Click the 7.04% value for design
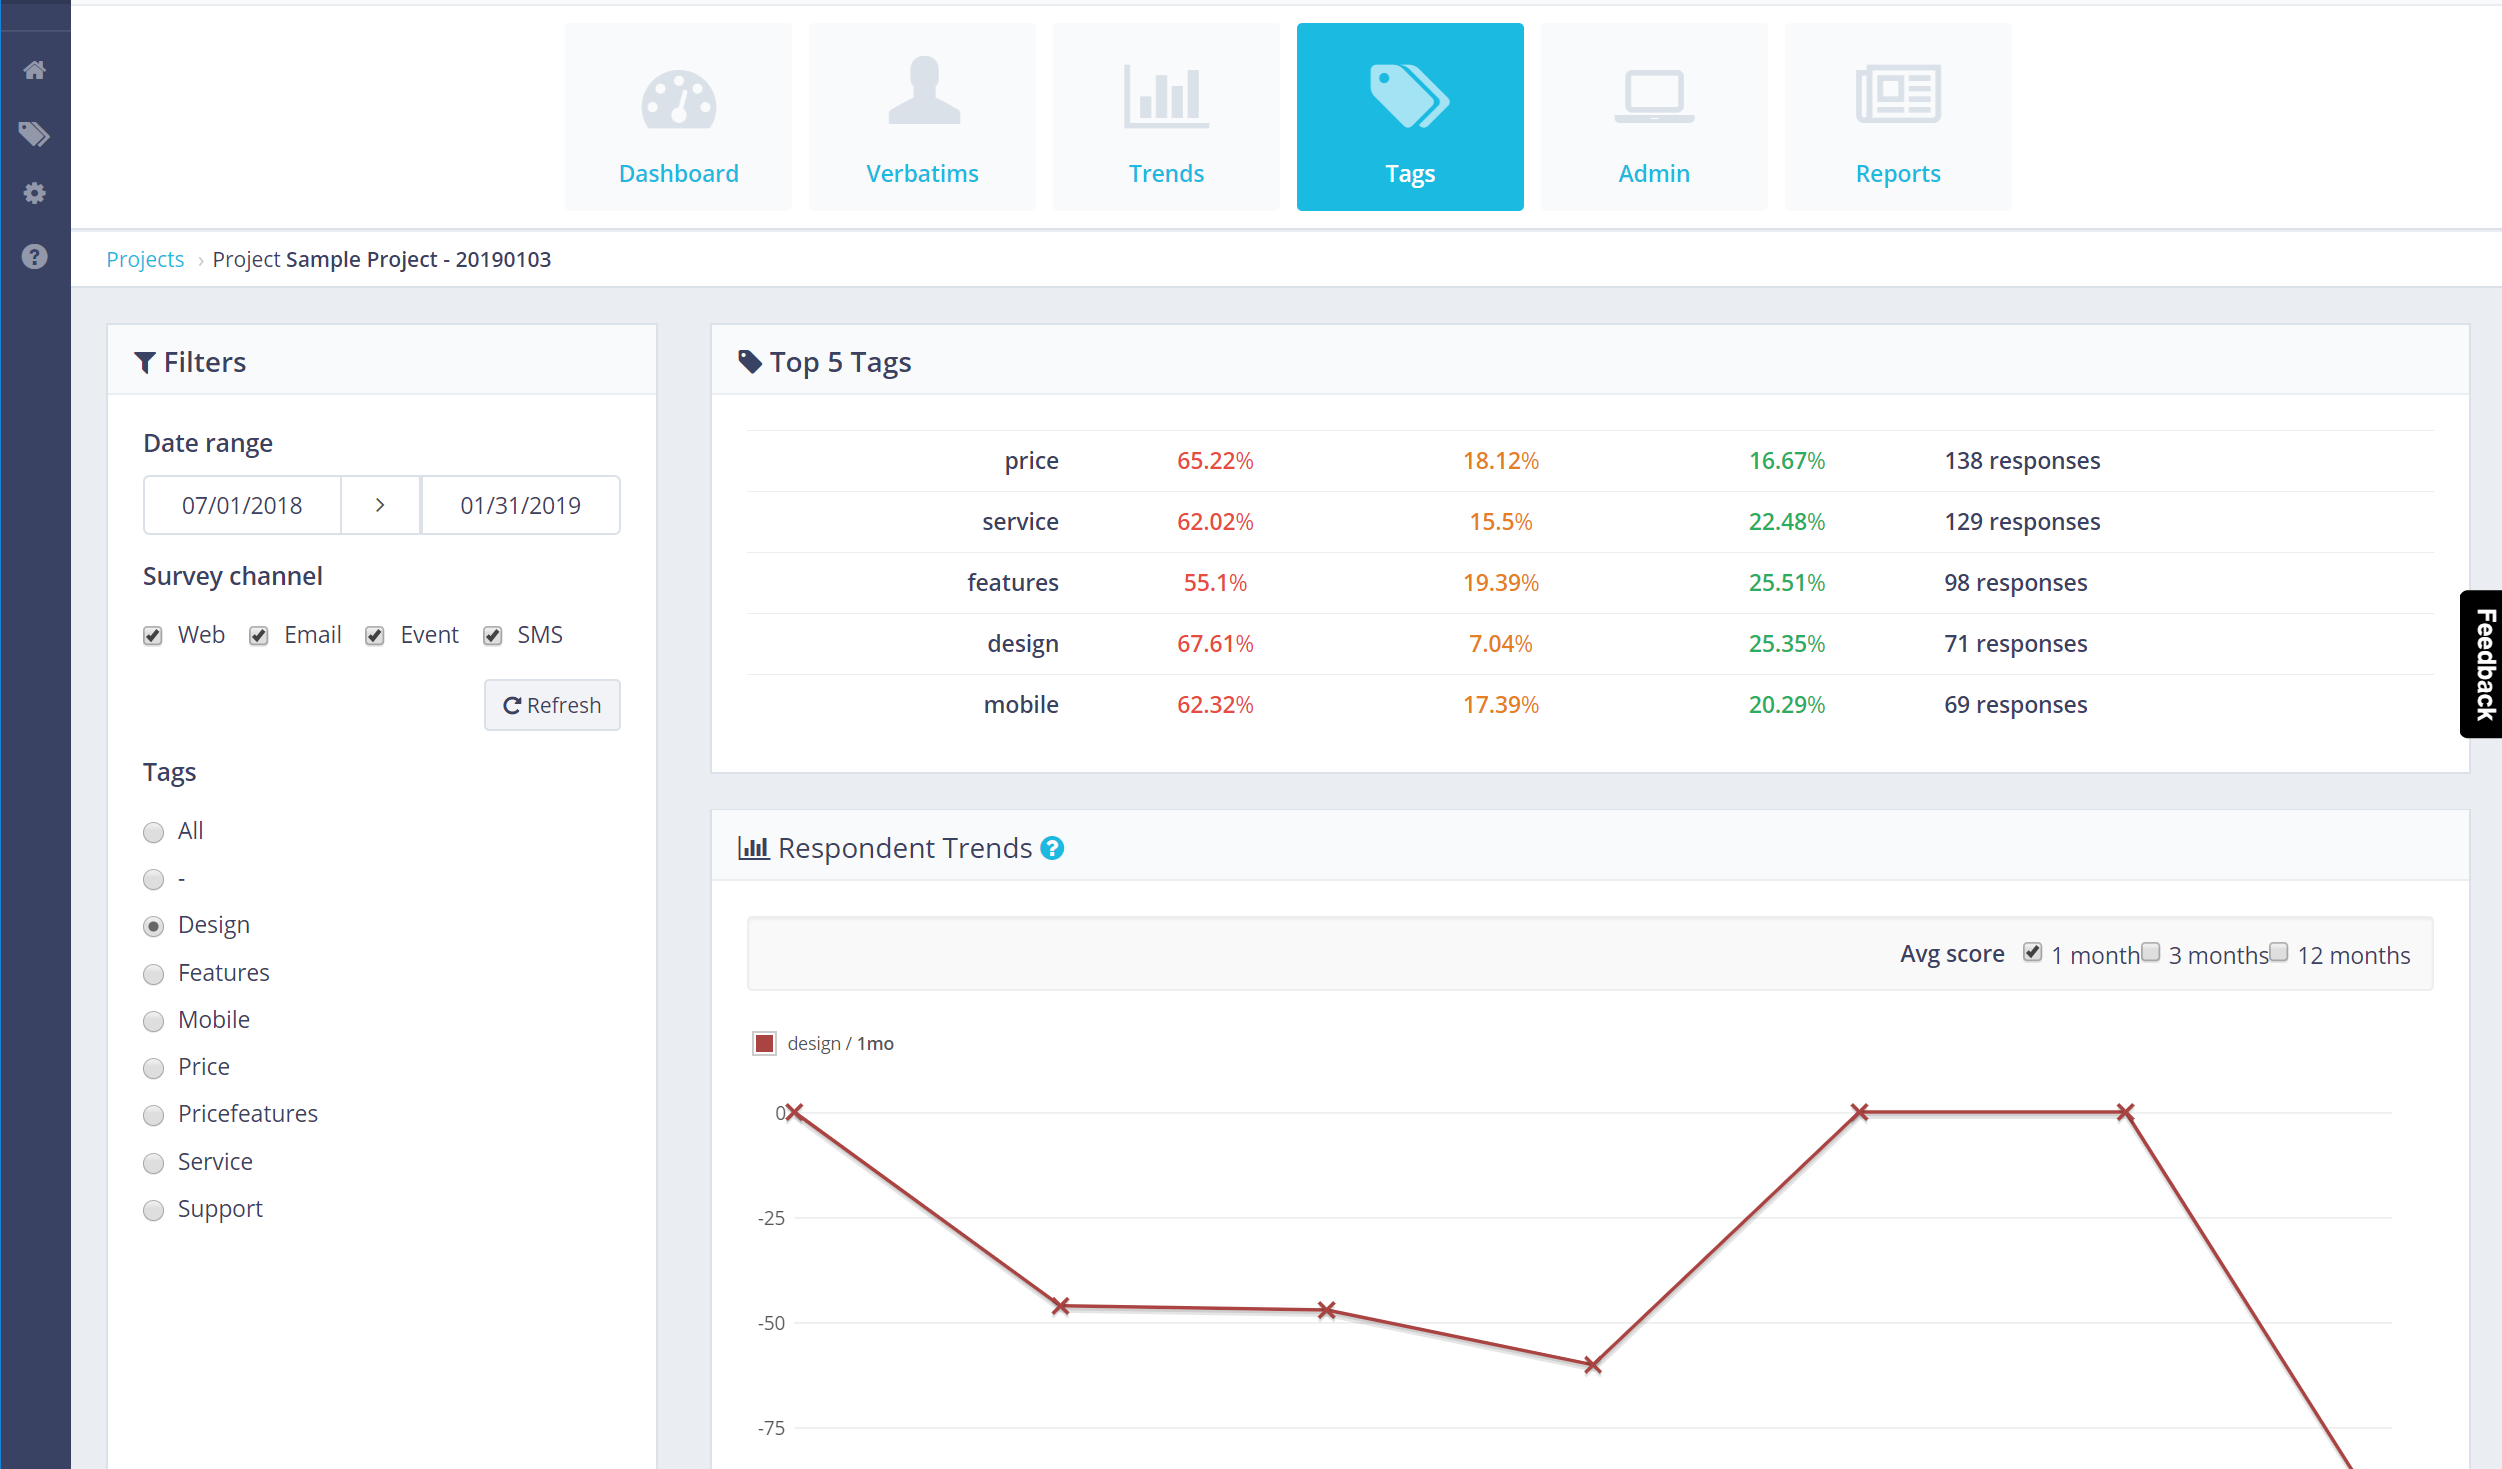This screenshot has width=2502, height=1469. pyautogui.click(x=1500, y=644)
